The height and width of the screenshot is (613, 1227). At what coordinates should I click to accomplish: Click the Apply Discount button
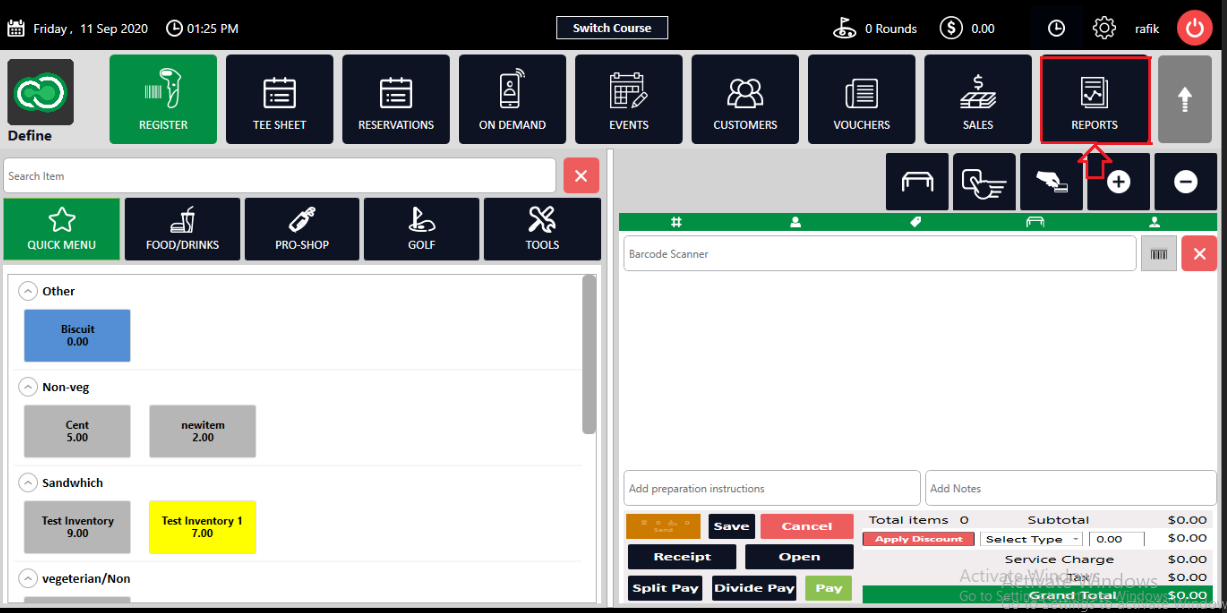click(x=918, y=539)
